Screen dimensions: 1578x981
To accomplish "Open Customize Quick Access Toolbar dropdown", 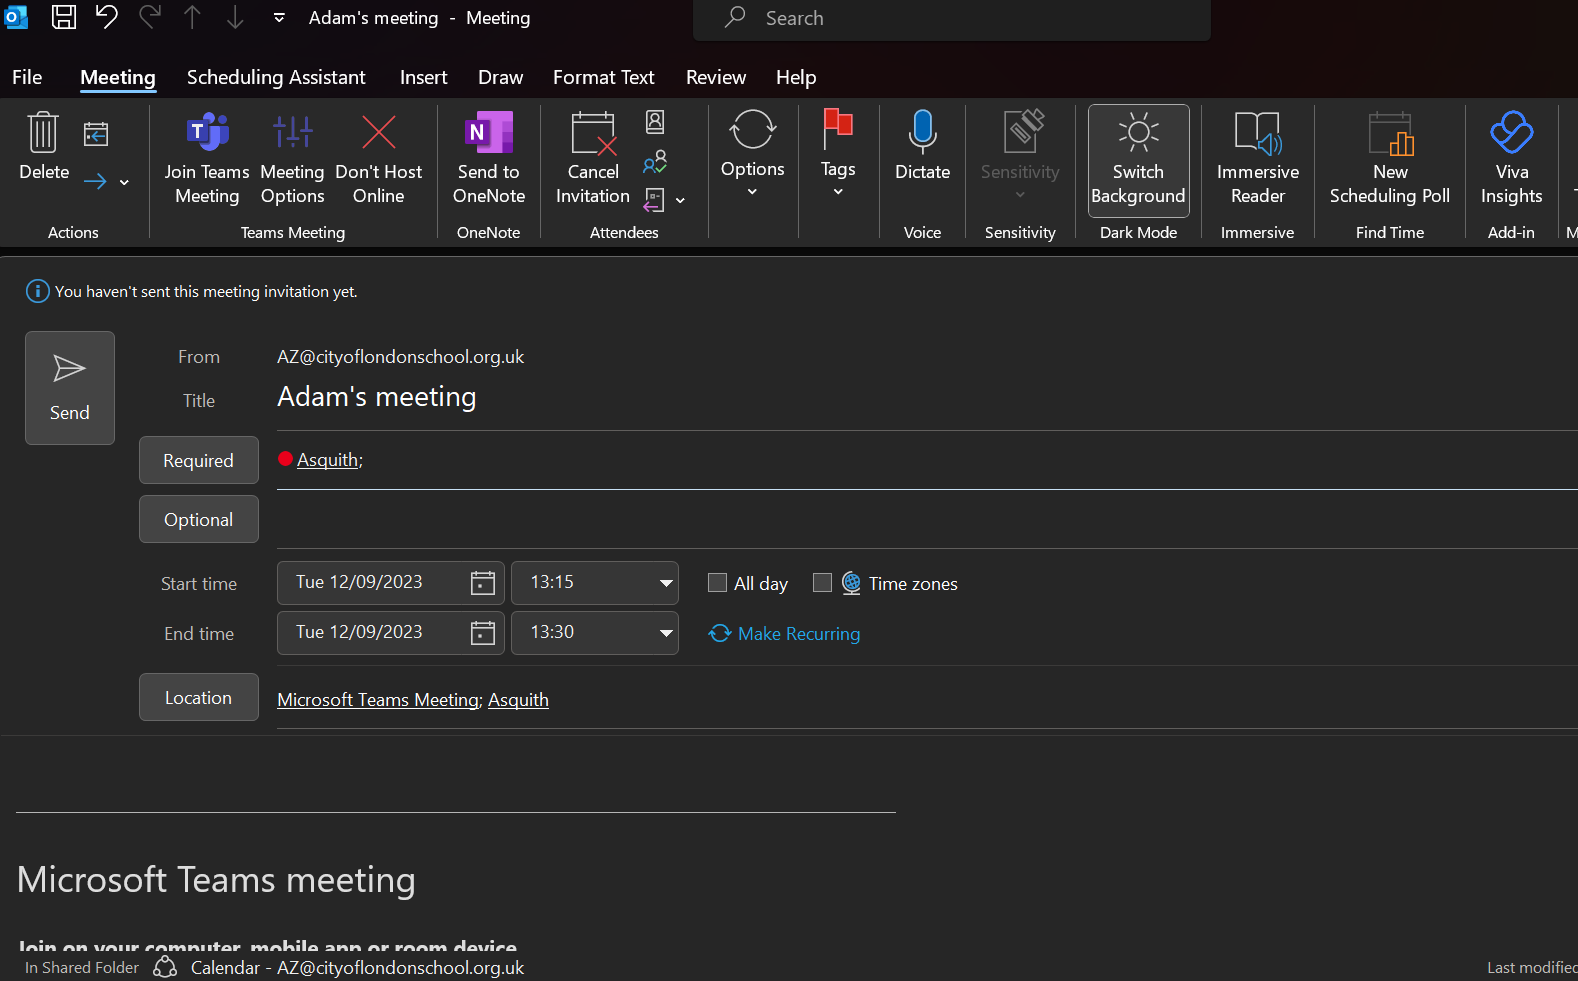I will [279, 17].
